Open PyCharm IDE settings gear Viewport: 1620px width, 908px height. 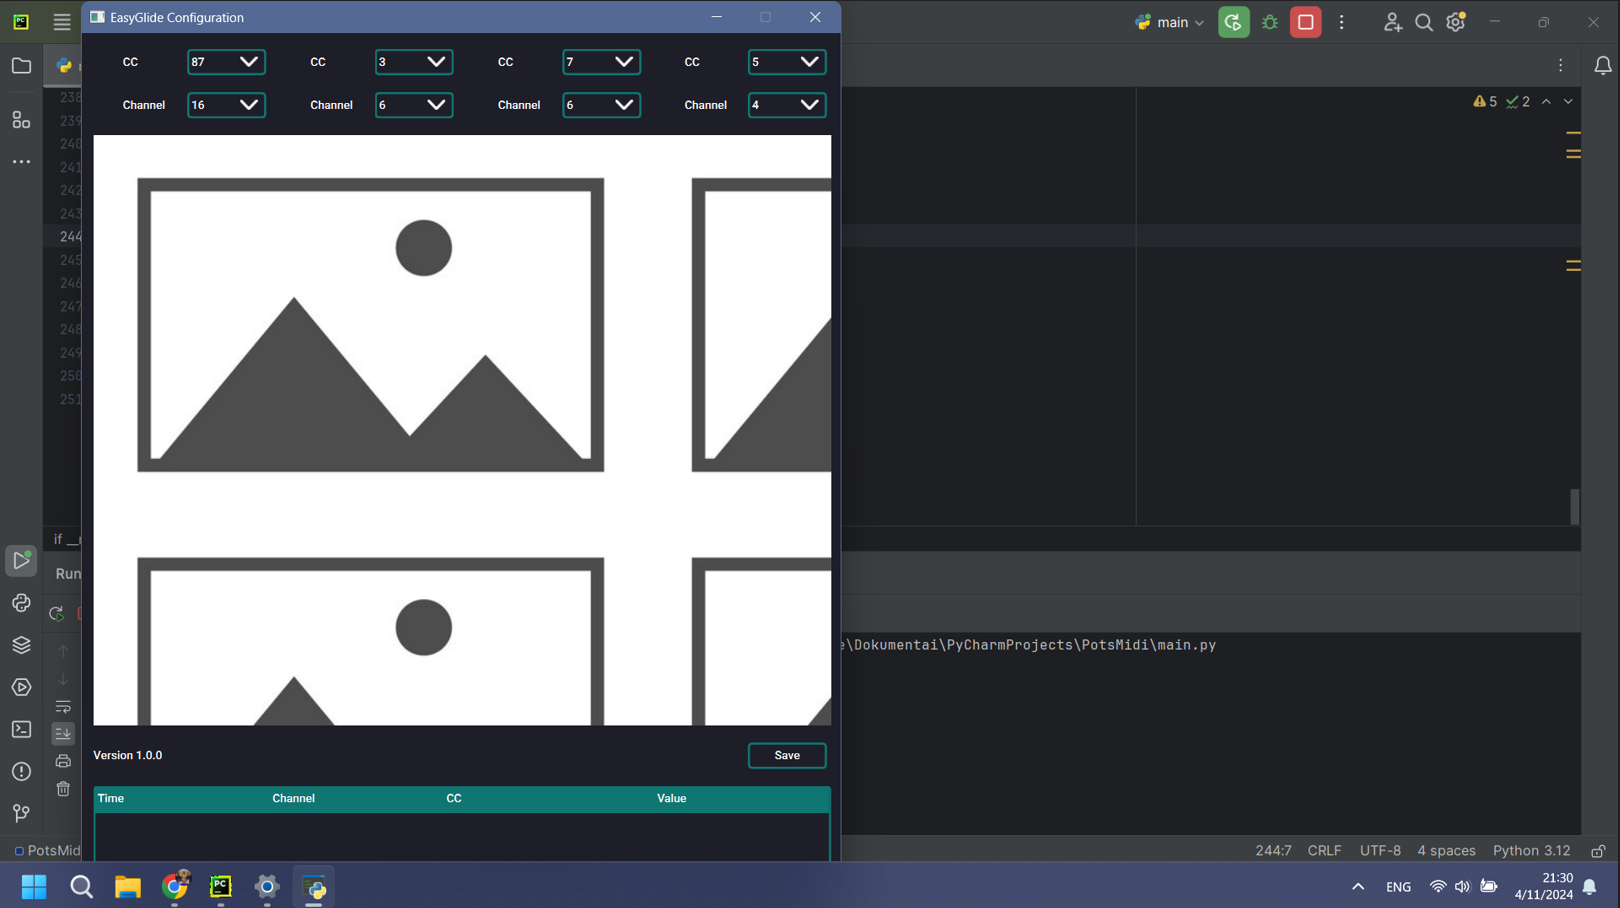coord(1456,22)
